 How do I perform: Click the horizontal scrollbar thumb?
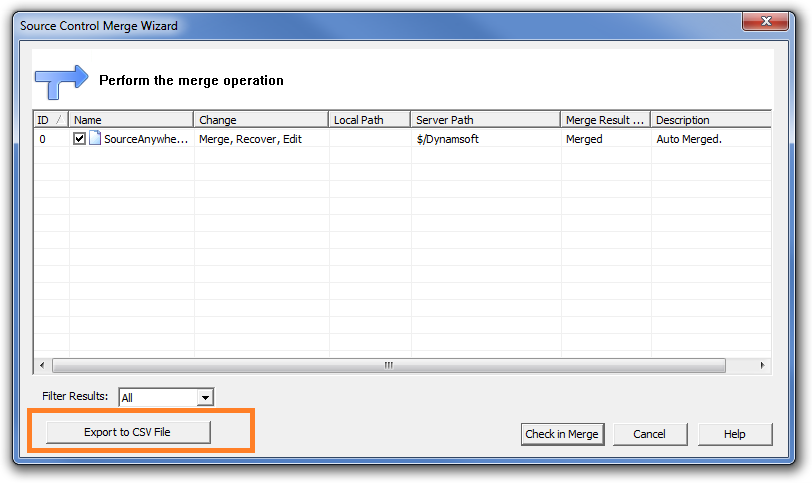tap(388, 366)
